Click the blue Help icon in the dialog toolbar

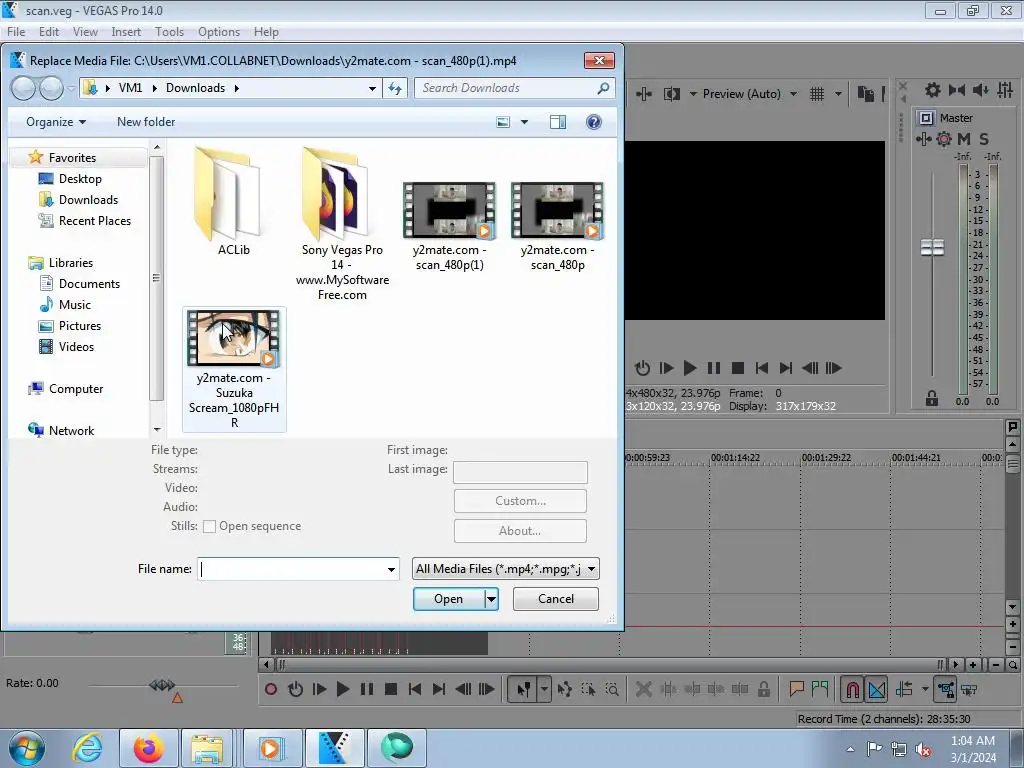(594, 122)
